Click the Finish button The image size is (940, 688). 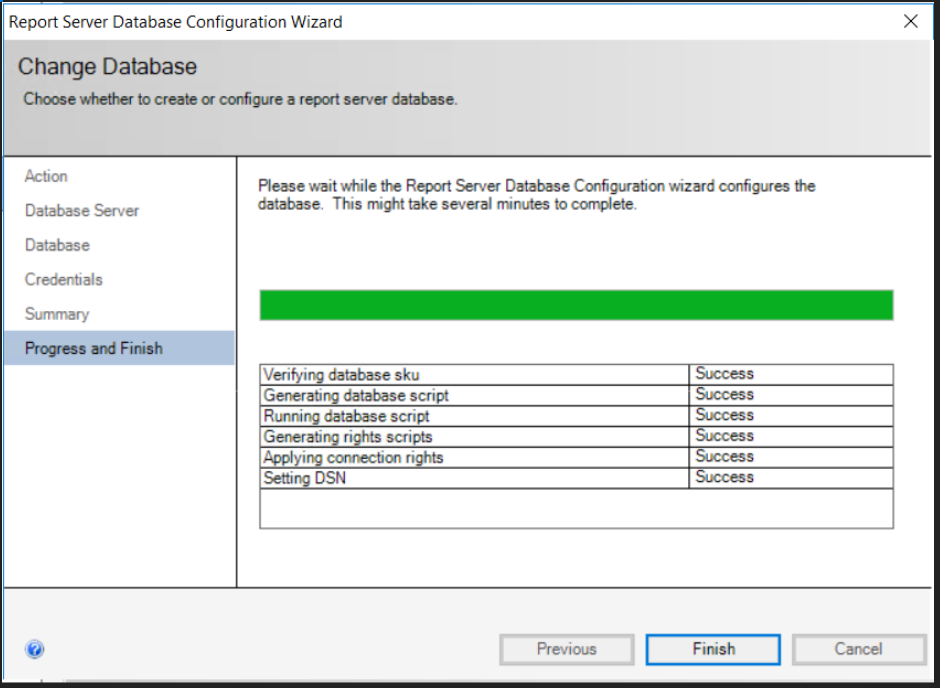(x=712, y=649)
